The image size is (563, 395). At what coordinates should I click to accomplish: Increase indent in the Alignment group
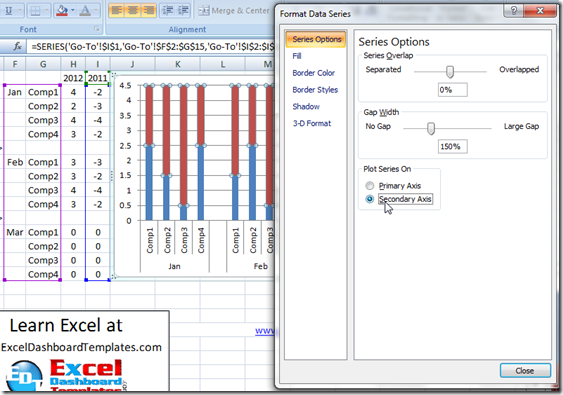point(183,11)
